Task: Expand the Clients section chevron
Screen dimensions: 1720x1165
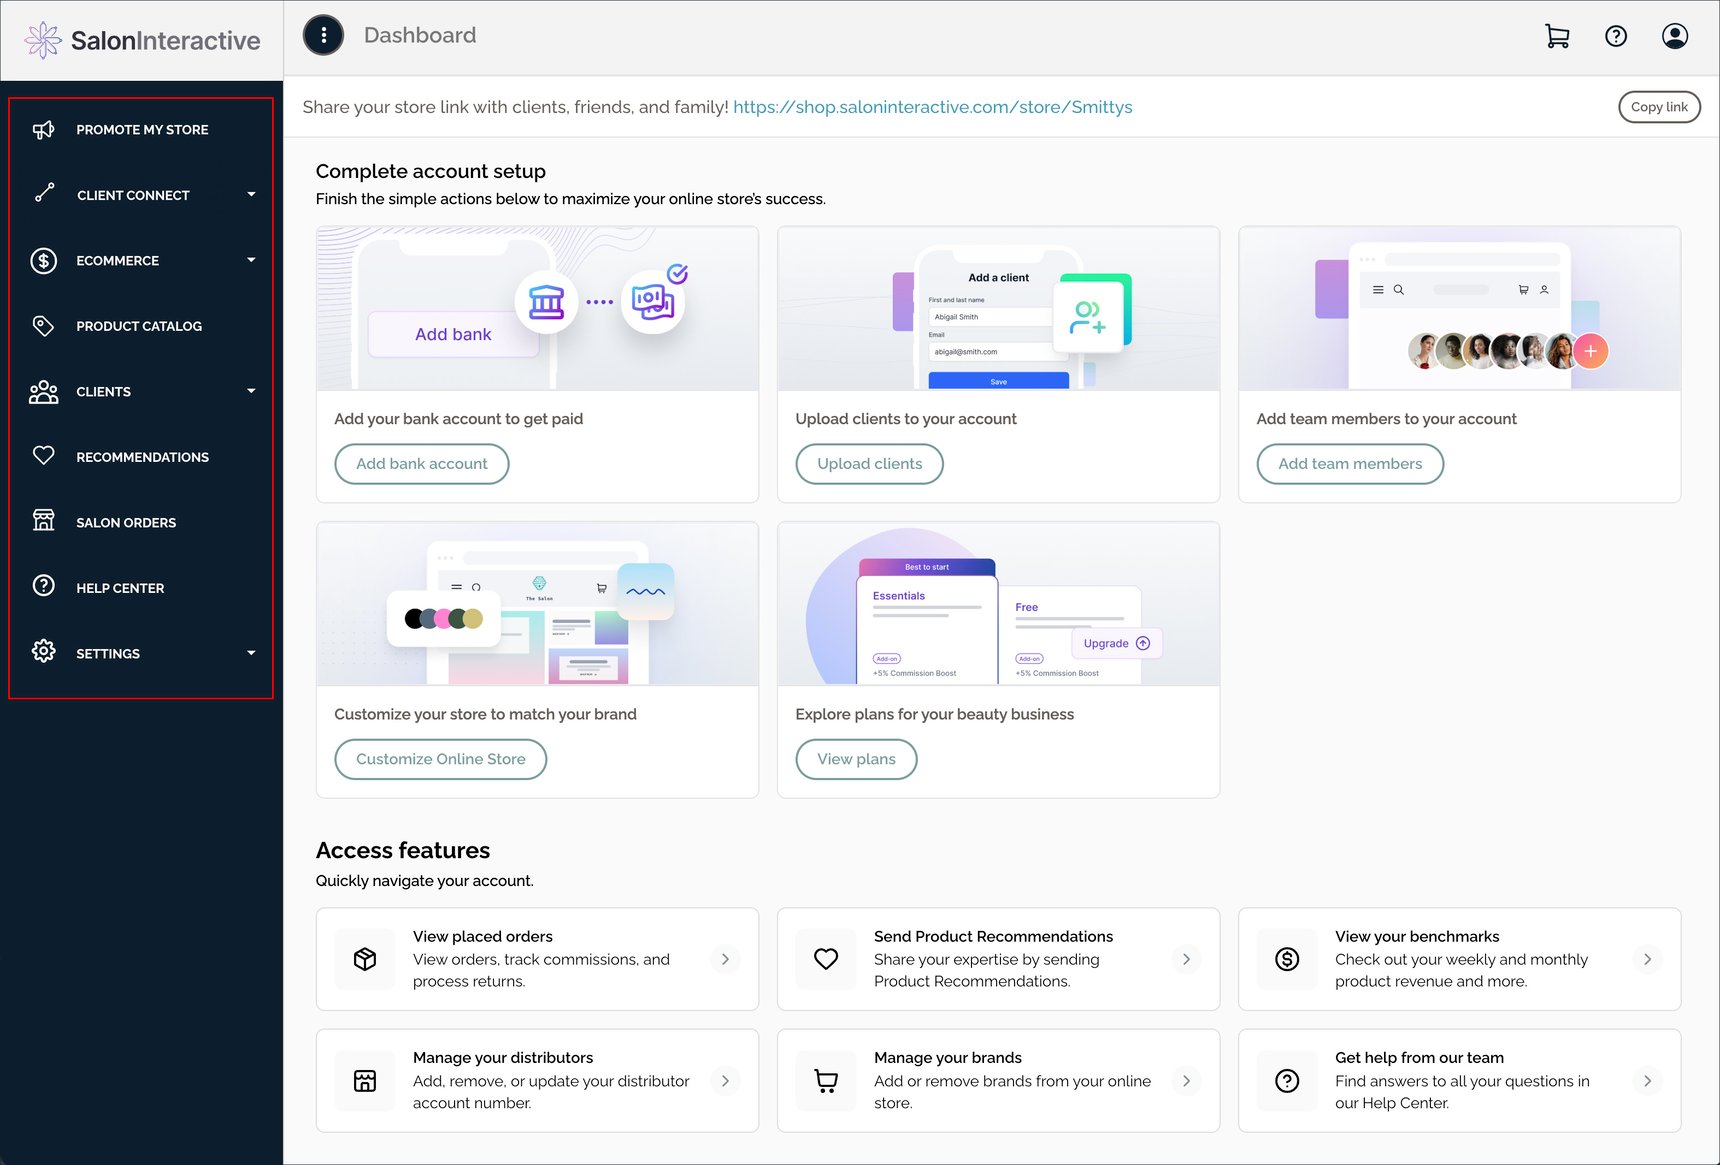Action: [x=251, y=391]
